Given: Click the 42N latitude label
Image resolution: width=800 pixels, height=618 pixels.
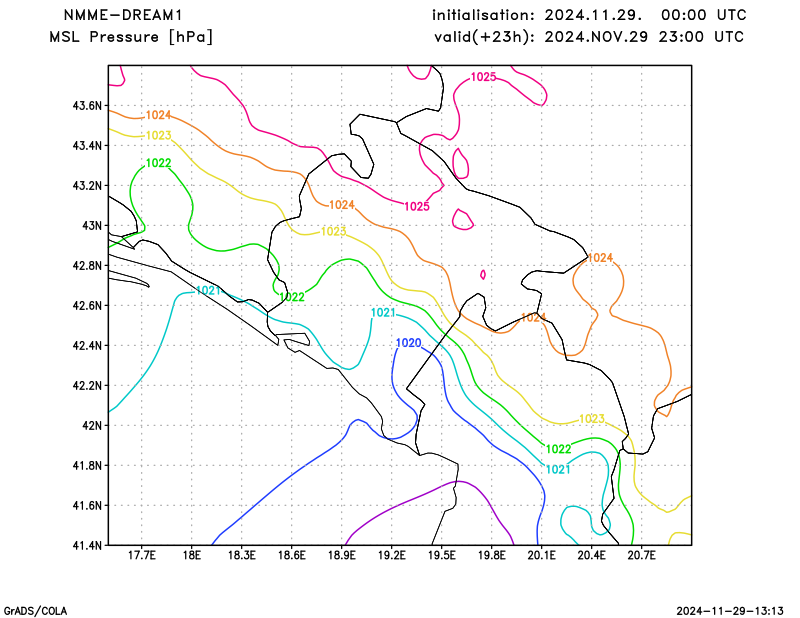Looking at the screenshot, I should pos(92,425).
